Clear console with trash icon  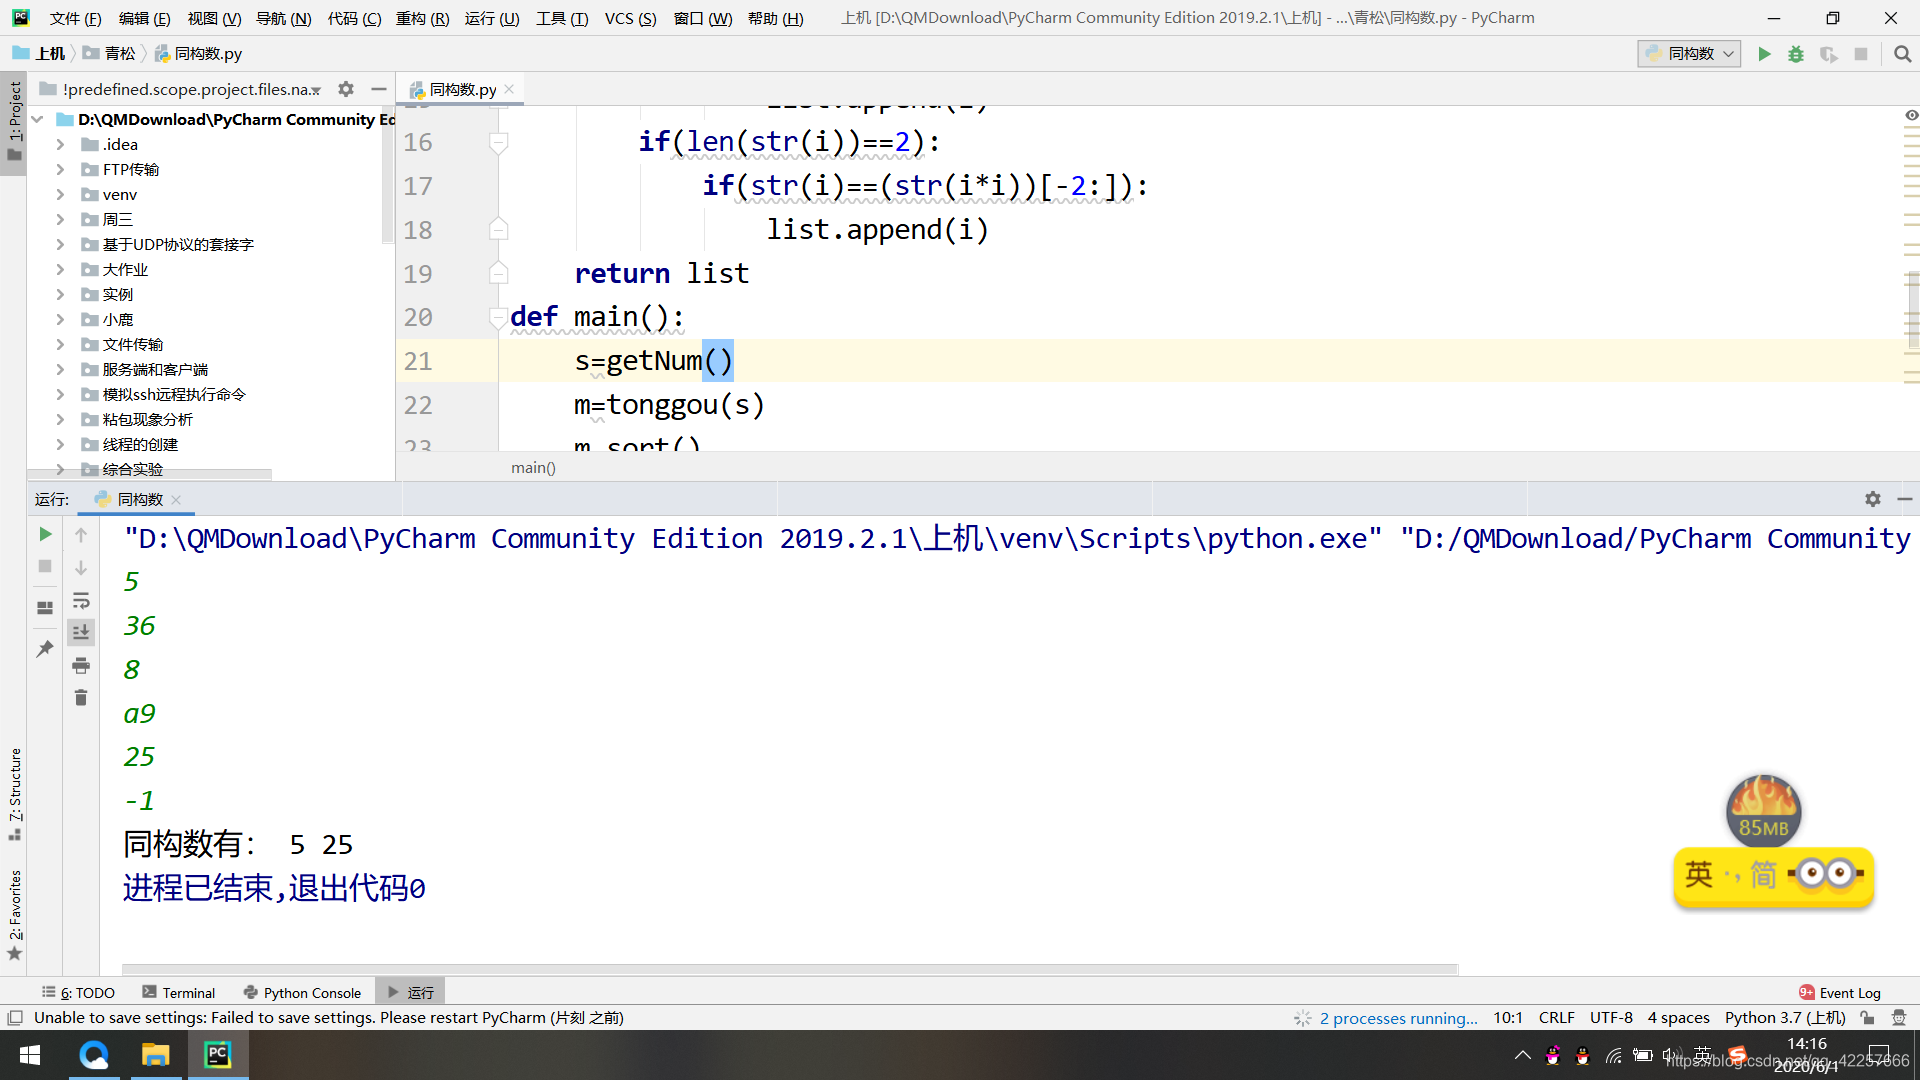click(x=81, y=698)
